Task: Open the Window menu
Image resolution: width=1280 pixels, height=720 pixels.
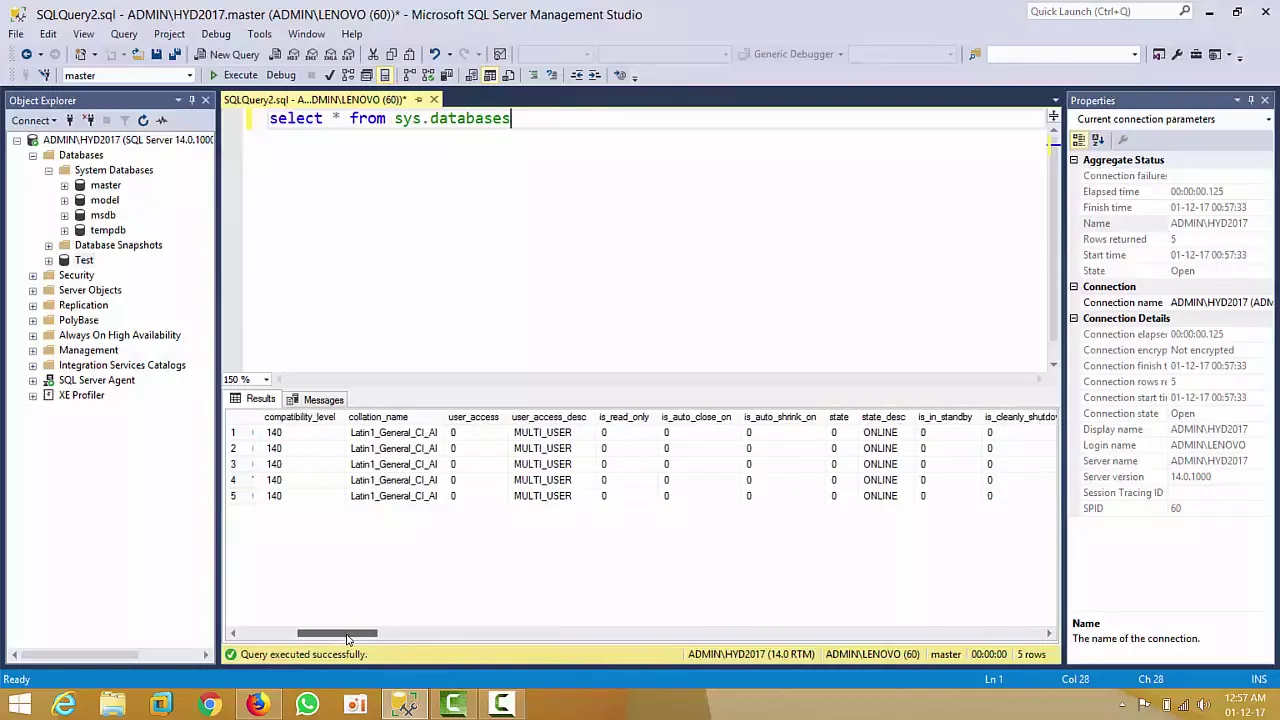Action: 306,33
